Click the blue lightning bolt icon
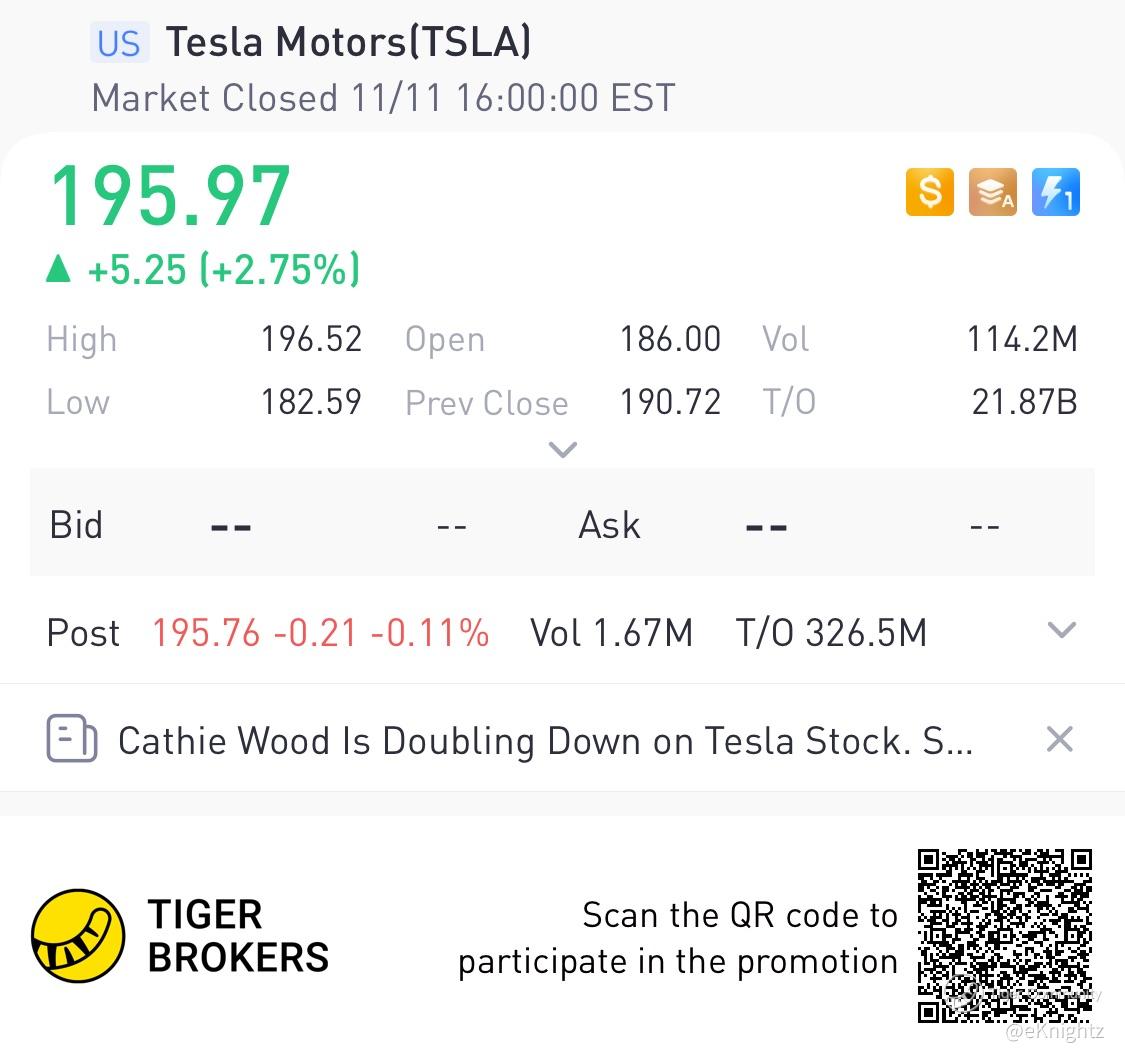This screenshot has height=1056, width=1125. point(1056,192)
